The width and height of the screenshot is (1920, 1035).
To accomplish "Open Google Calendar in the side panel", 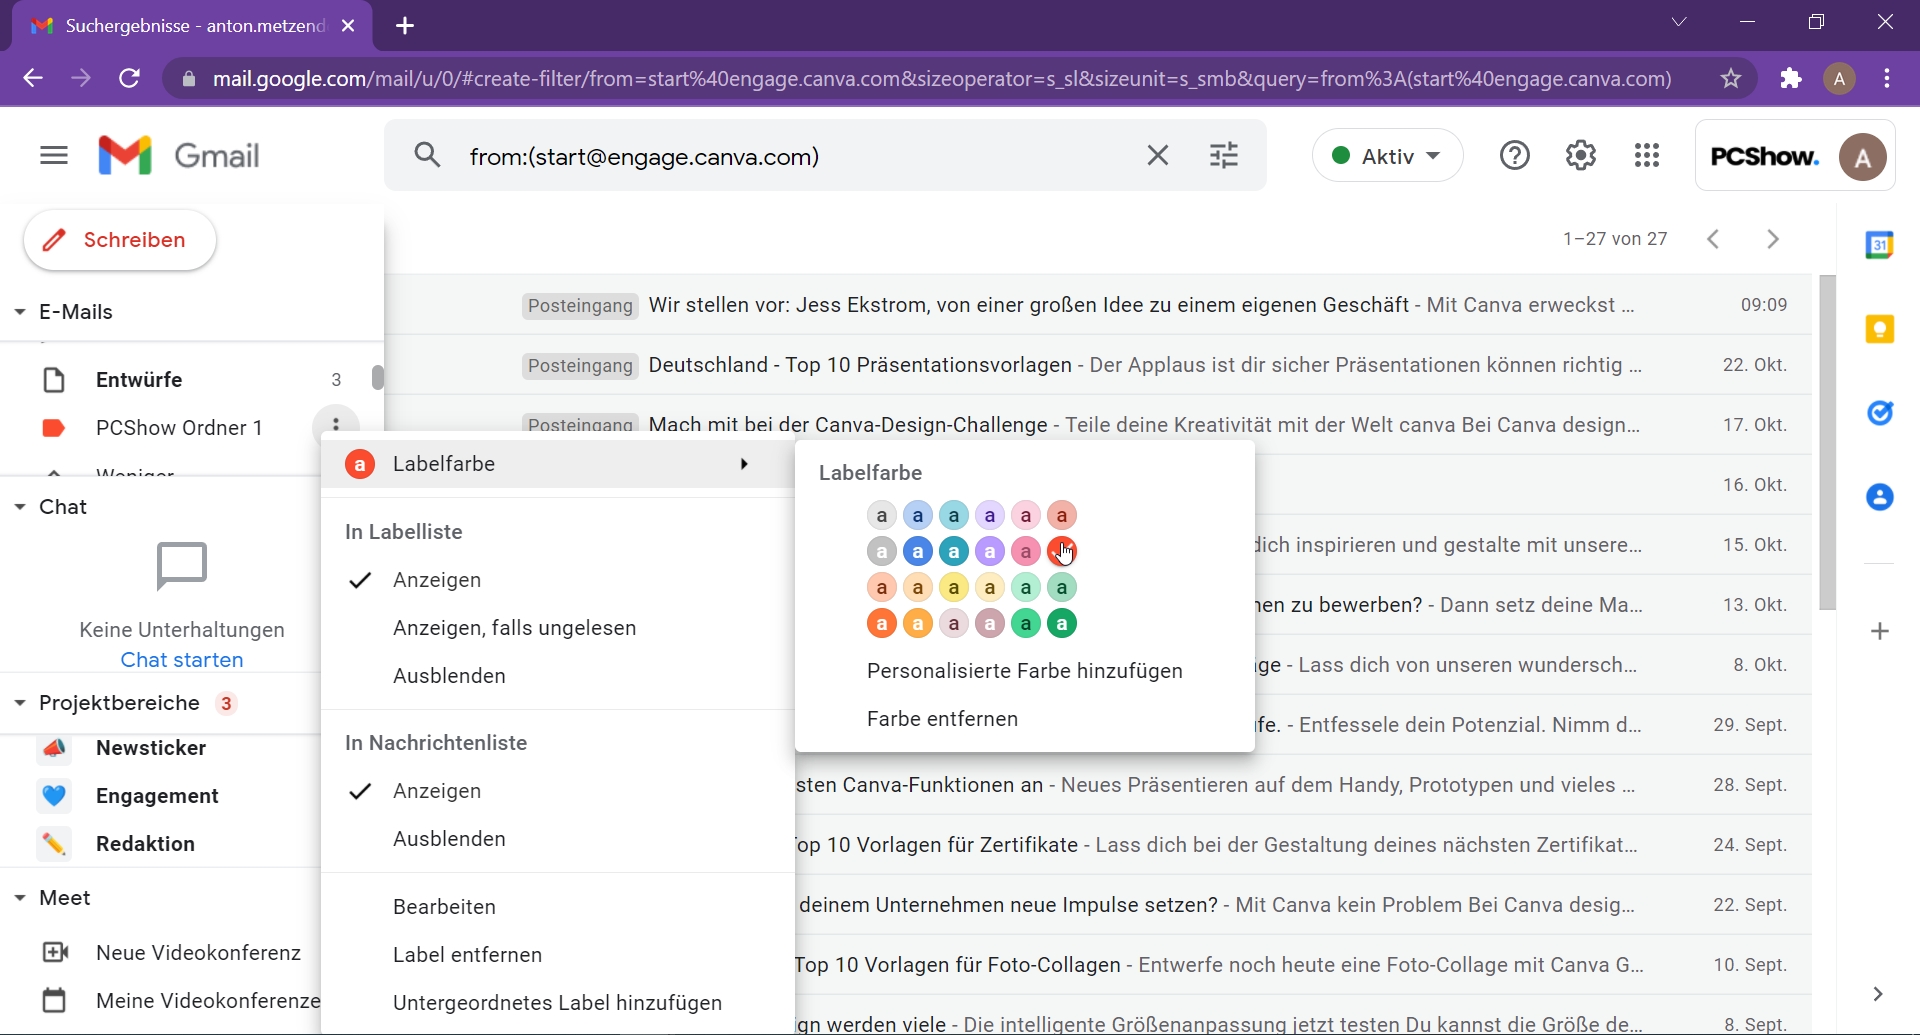I will tap(1881, 243).
